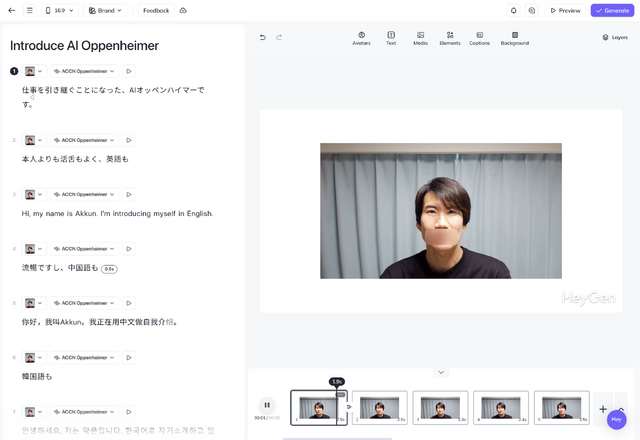Click the 0.5s pause tag in scene 4

coord(109,269)
